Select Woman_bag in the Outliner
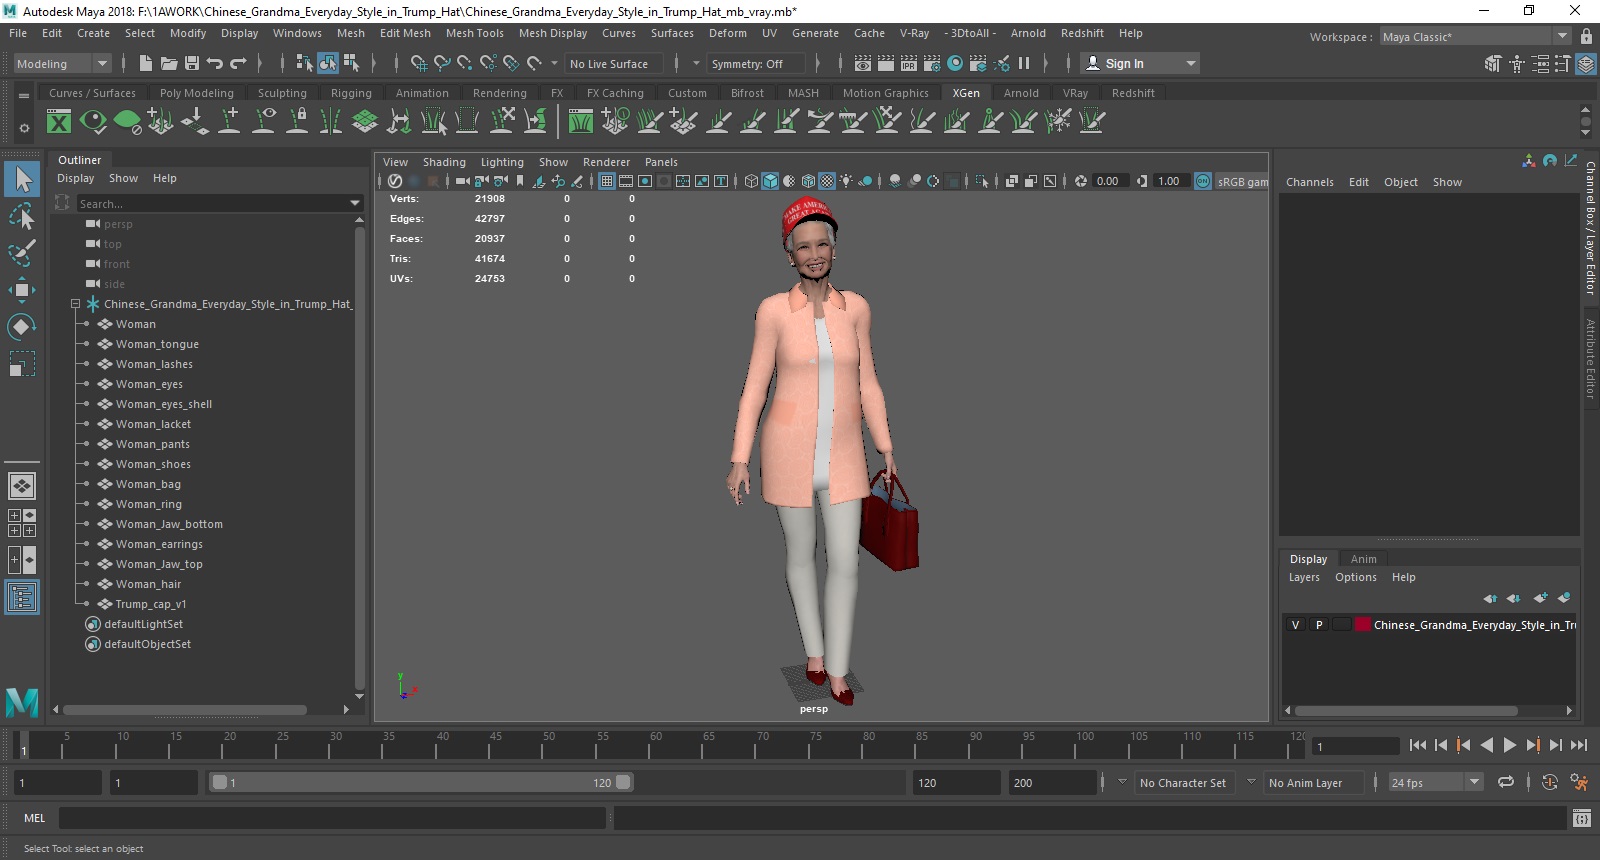This screenshot has width=1600, height=860. coord(148,484)
